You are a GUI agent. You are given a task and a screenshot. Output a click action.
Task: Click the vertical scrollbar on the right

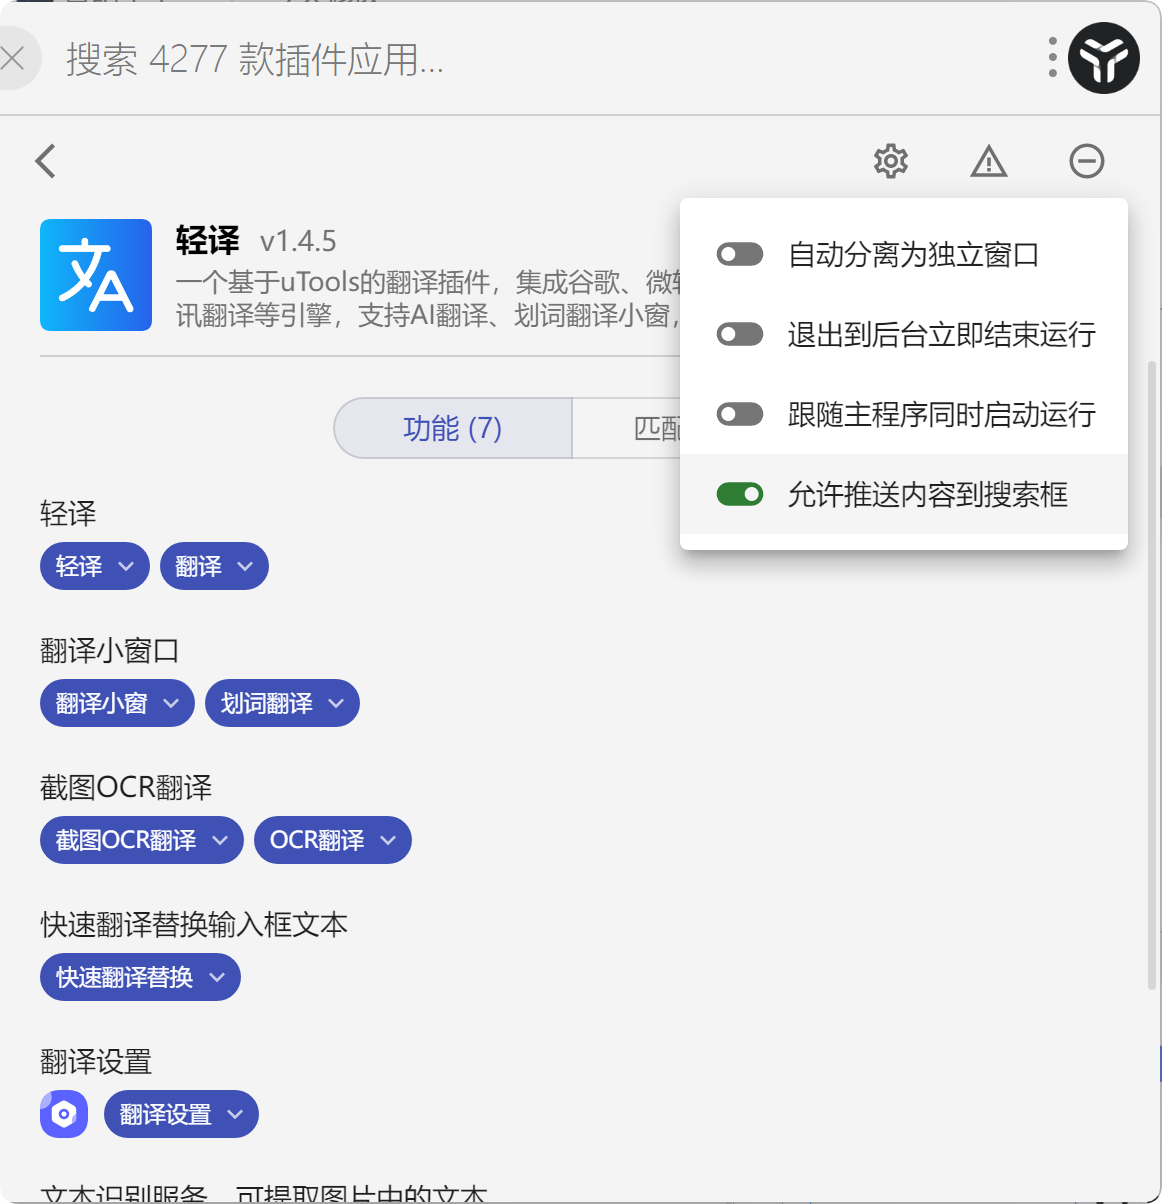point(1152,675)
